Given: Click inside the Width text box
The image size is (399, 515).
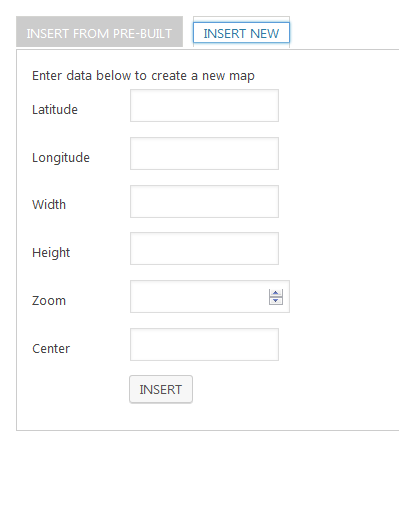Looking at the screenshot, I should click(x=204, y=201).
